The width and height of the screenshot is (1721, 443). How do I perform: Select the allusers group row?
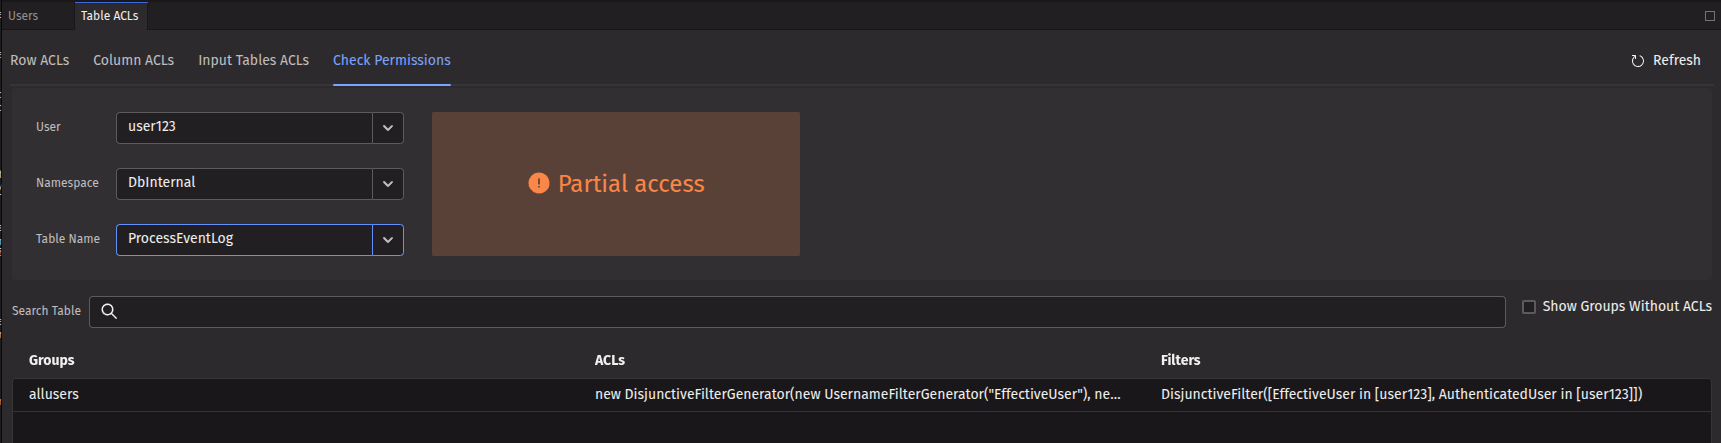pyautogui.click(x=54, y=394)
